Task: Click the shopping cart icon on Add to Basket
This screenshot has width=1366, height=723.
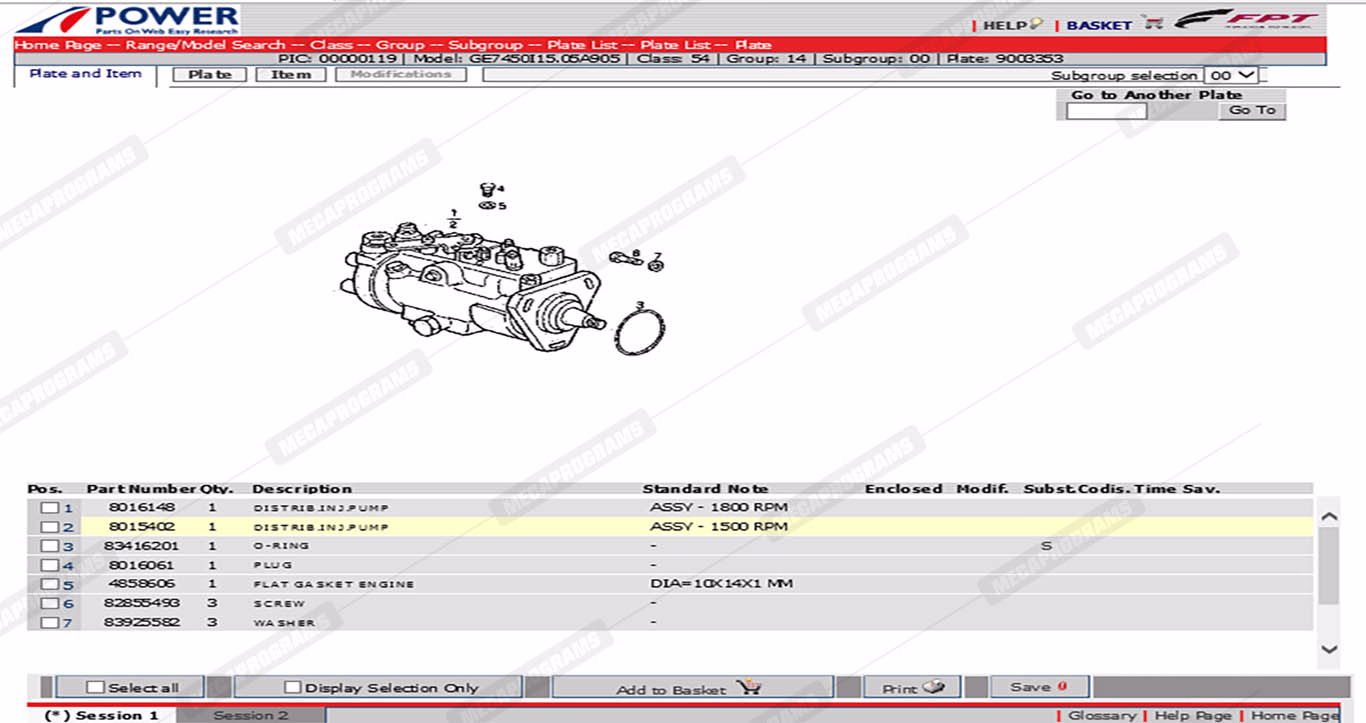Action: 748,687
